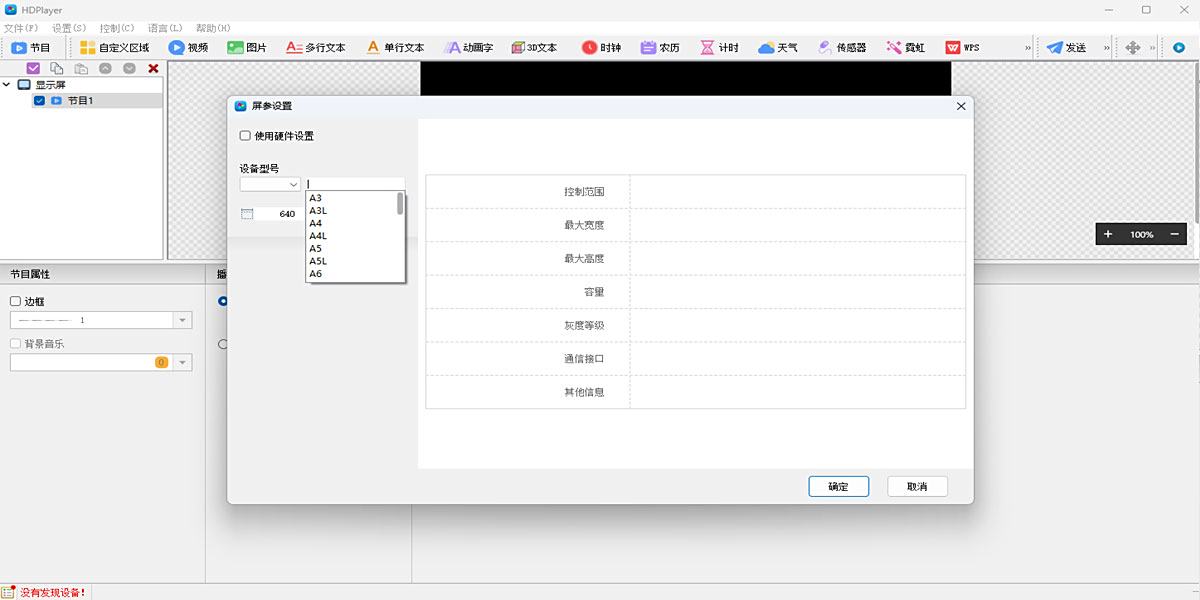Click the 发送 (send) paper plane icon
The height and width of the screenshot is (600, 1200).
click(1054, 47)
